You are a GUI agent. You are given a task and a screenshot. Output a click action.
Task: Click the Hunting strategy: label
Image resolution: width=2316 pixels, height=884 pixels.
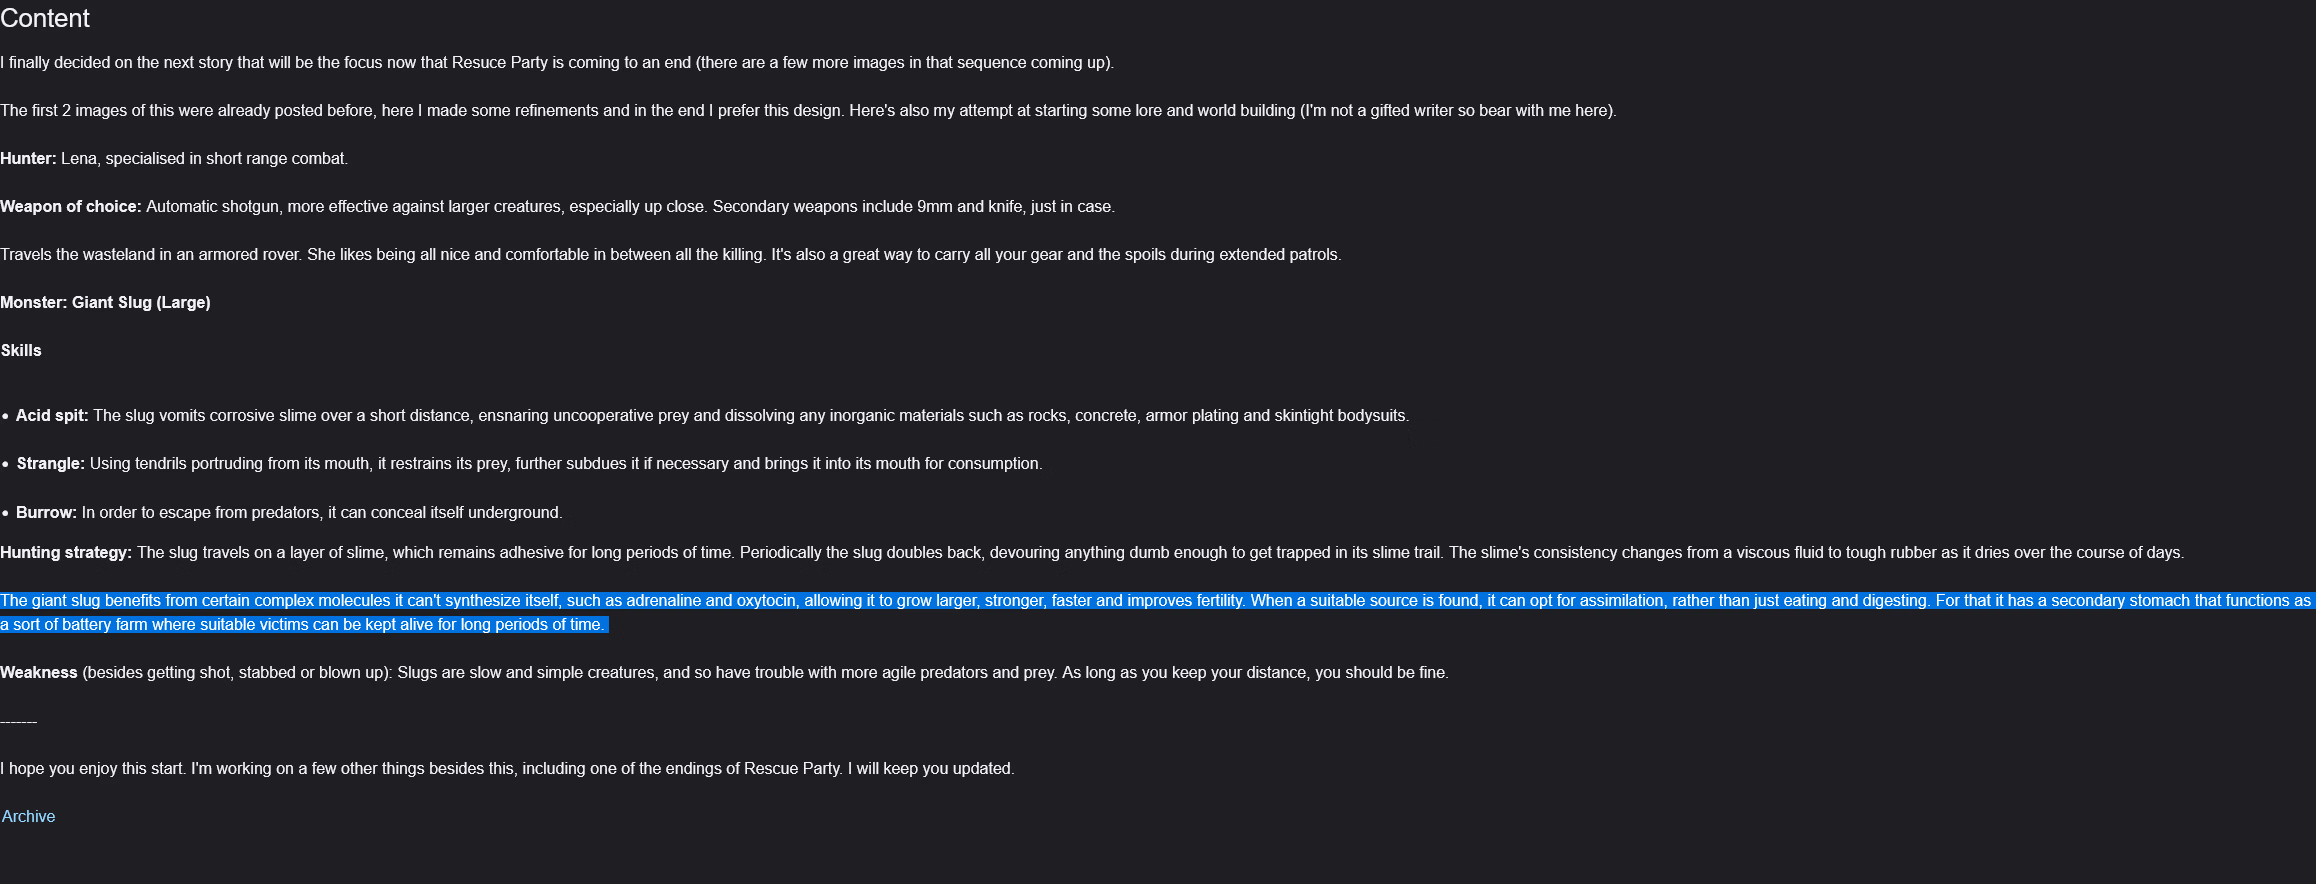[x=66, y=553]
